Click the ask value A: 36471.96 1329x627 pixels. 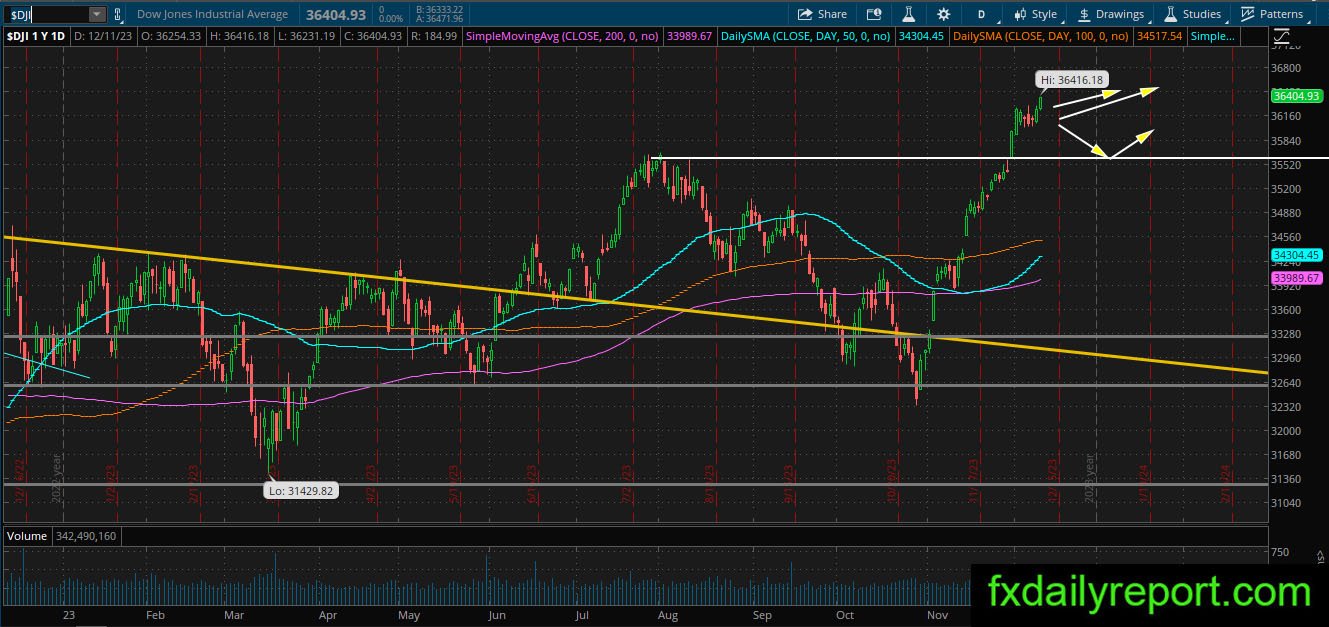click(442, 18)
